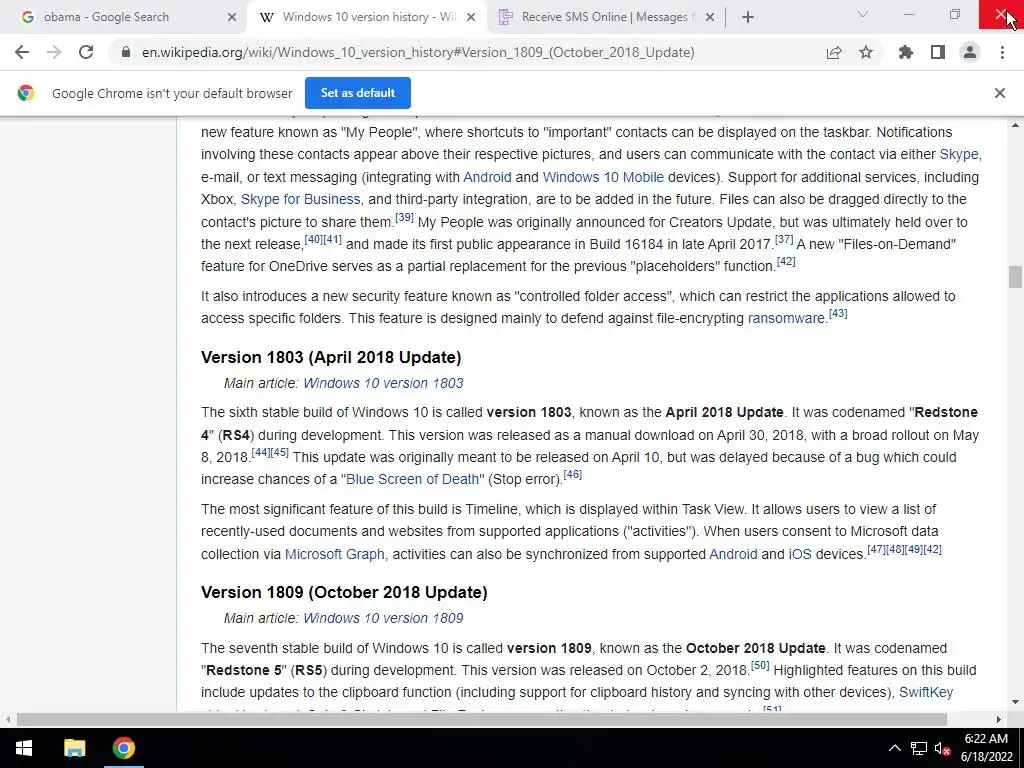The width and height of the screenshot is (1024, 768).
Task: Click citation reference 39
Action: click(404, 217)
